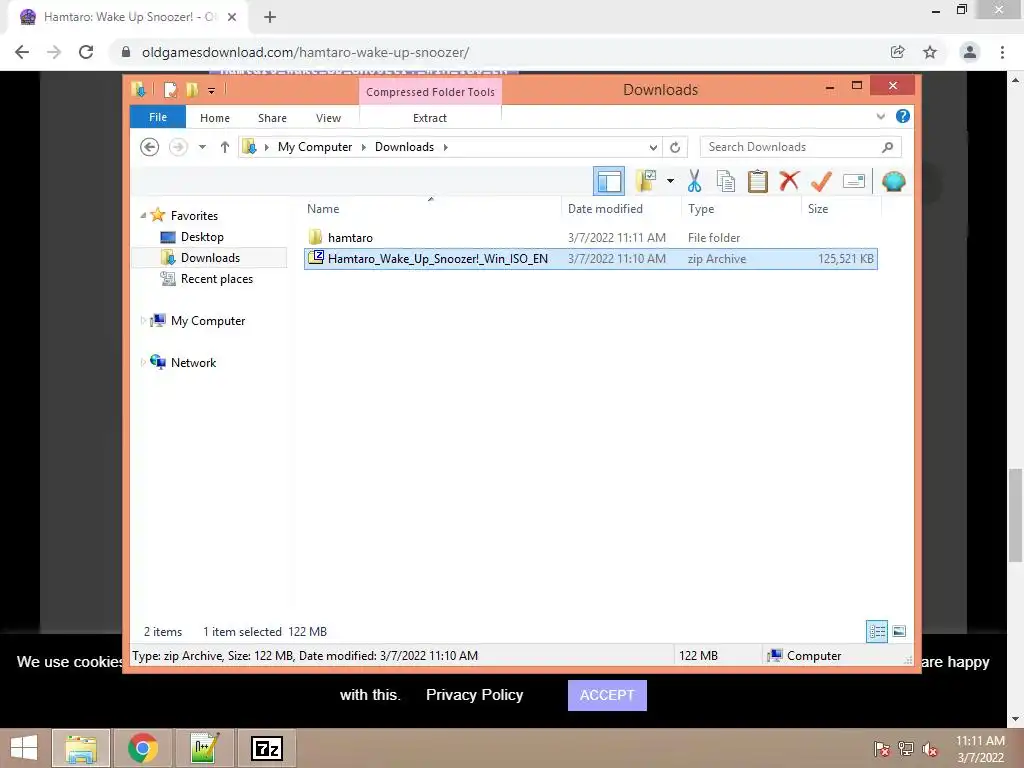Open address bar history dropdown
This screenshot has width=1024, height=768.
coord(652,147)
